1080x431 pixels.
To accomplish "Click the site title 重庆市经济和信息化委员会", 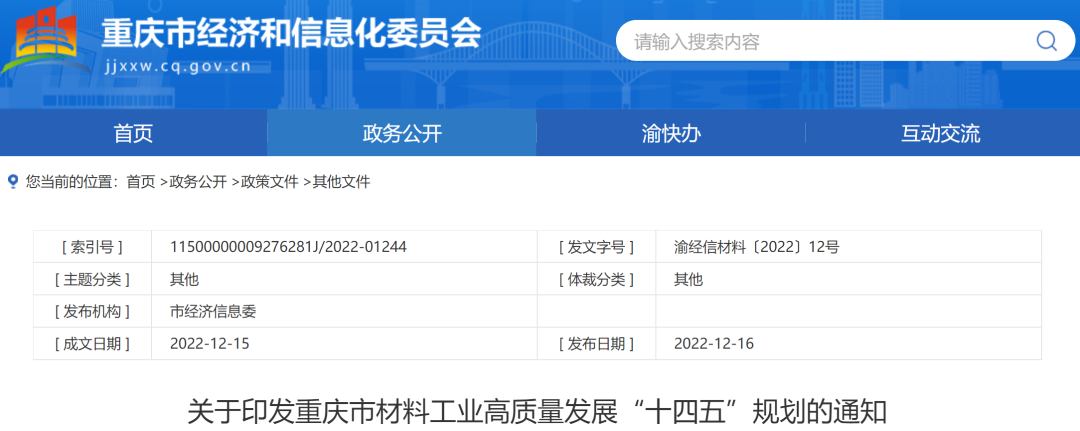I will click(291, 32).
